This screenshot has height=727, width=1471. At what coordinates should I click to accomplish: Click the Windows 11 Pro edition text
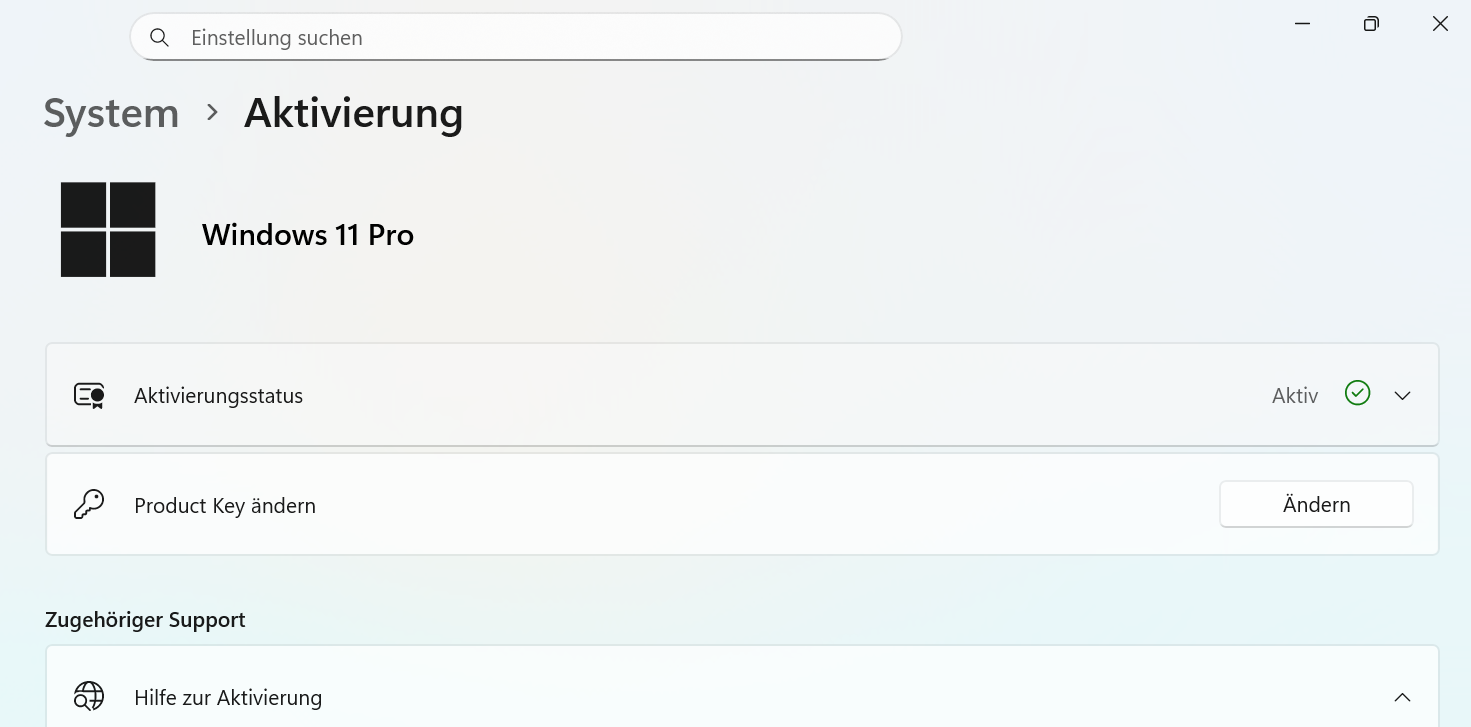point(308,235)
